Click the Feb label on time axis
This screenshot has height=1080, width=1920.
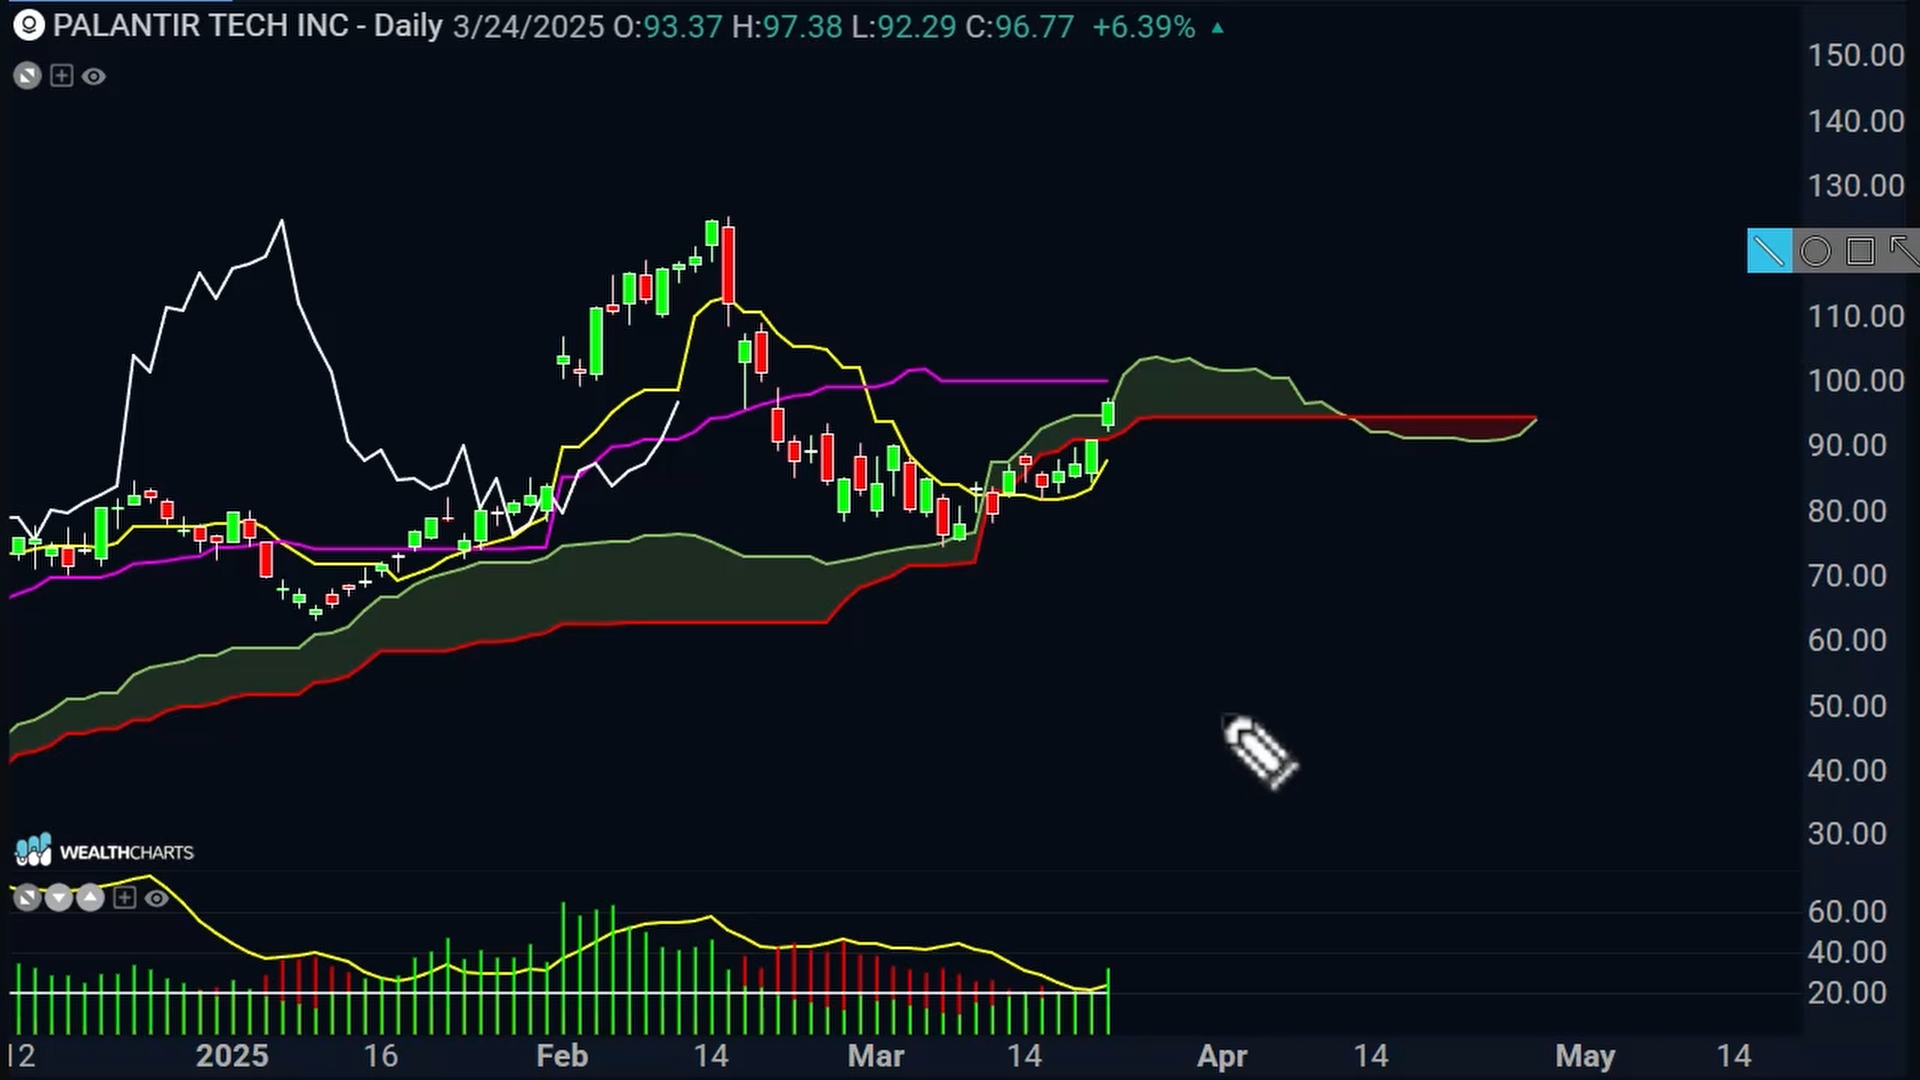point(562,1056)
